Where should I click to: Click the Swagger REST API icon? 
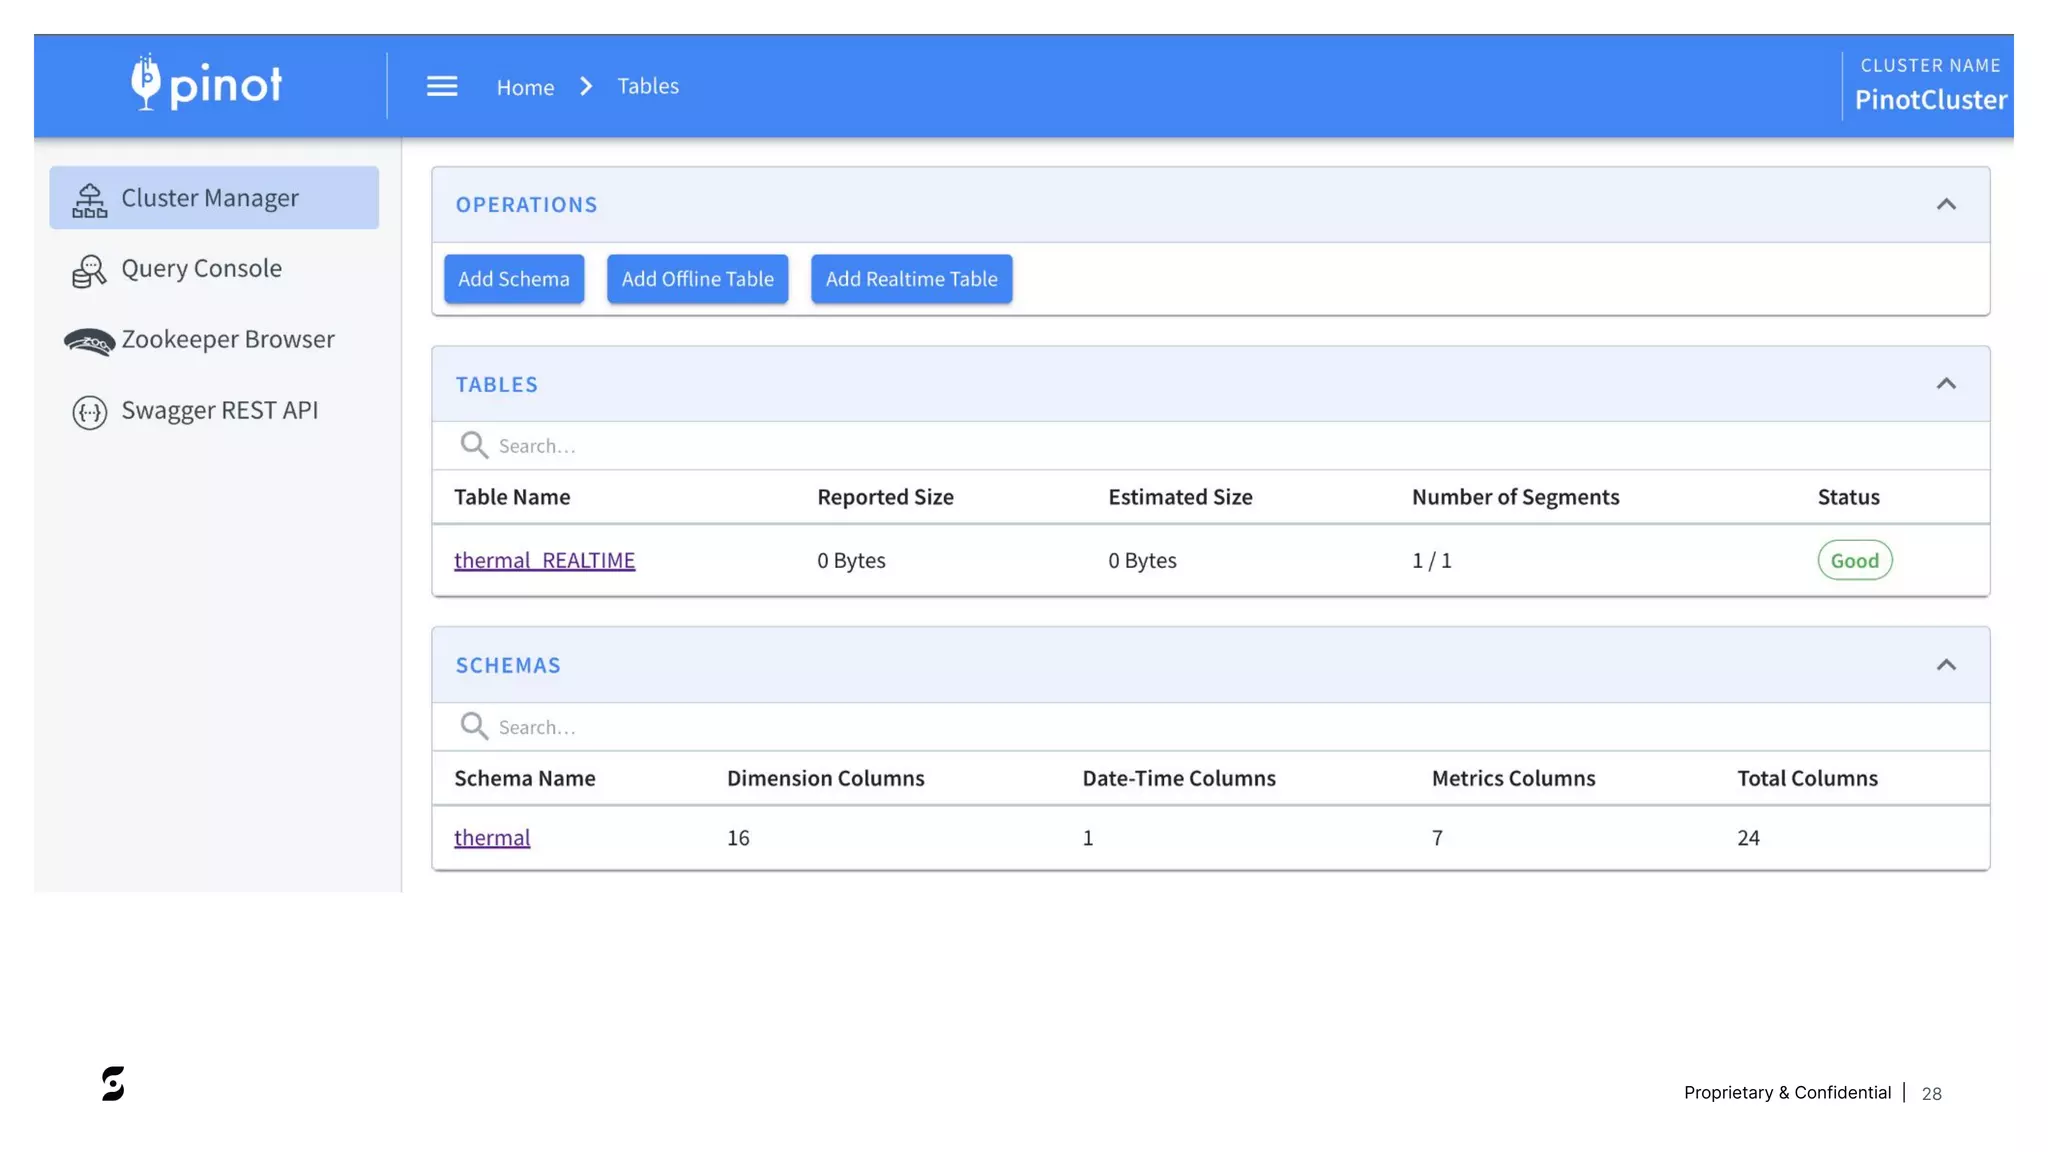[89, 412]
